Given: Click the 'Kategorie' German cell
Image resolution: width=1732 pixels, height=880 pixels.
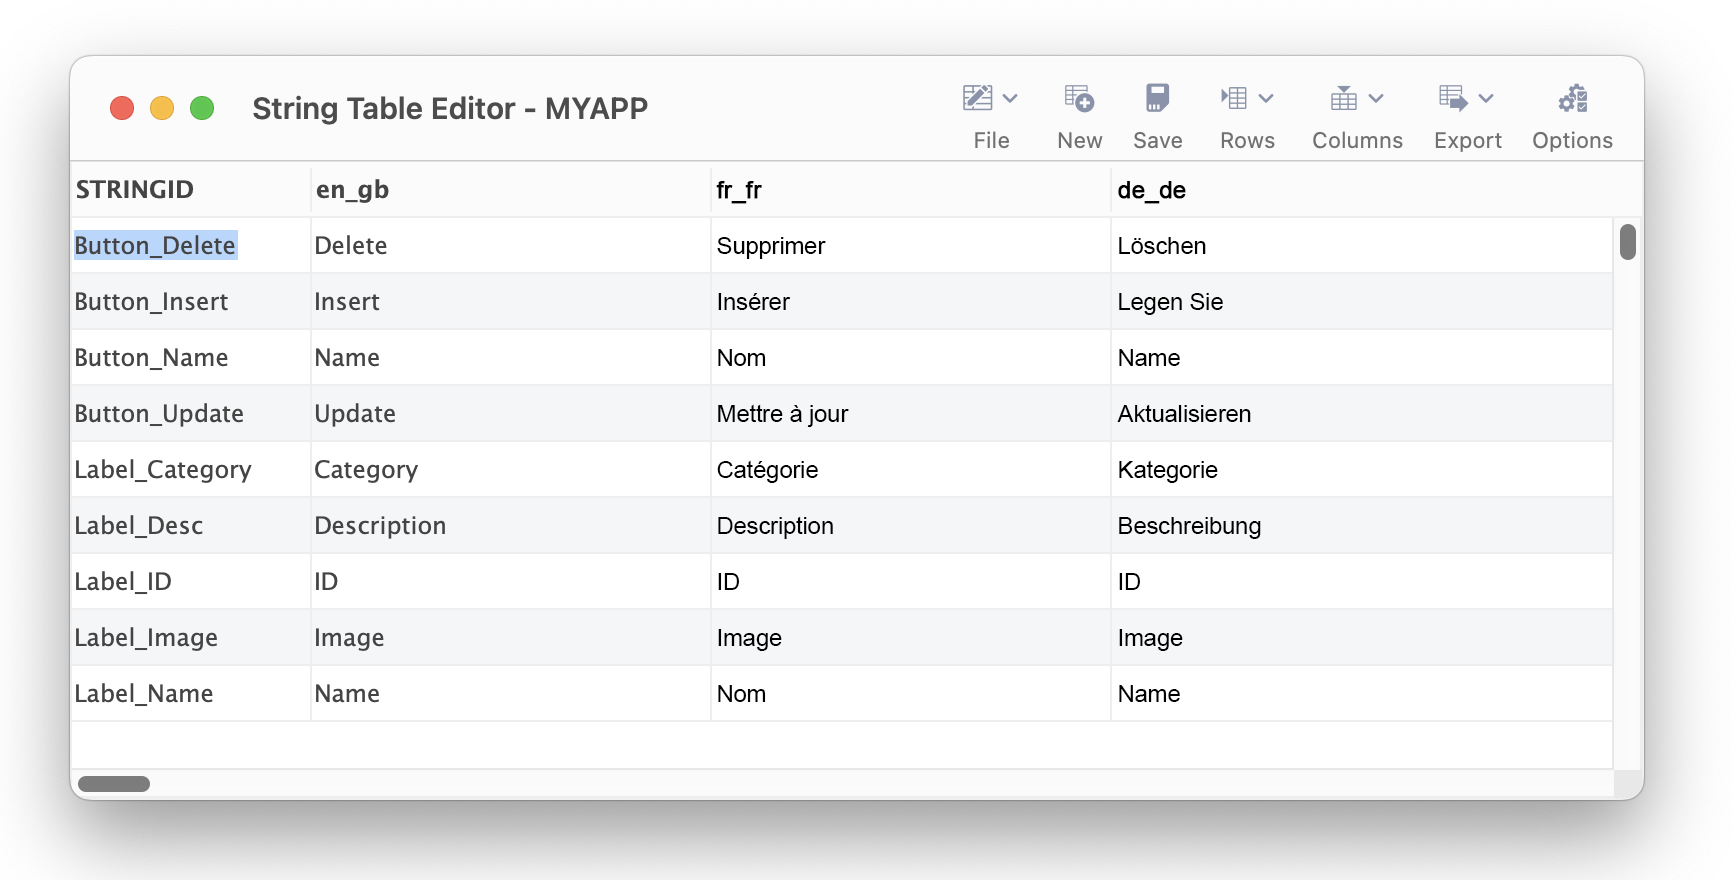Looking at the screenshot, I should point(1362,469).
